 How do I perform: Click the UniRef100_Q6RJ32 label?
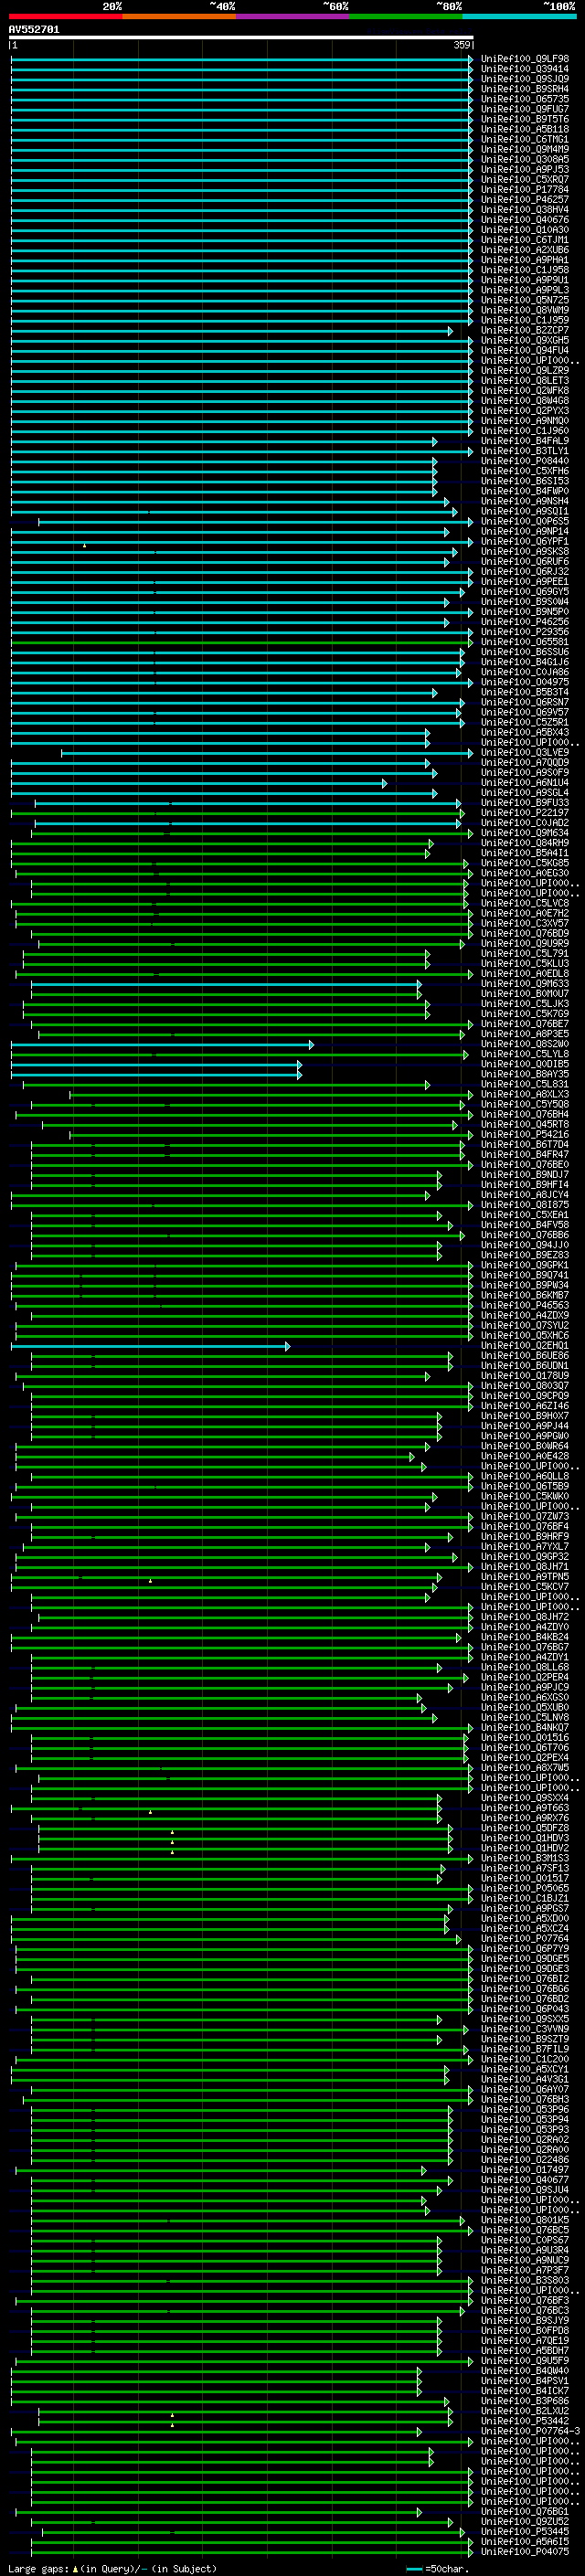click(x=525, y=572)
